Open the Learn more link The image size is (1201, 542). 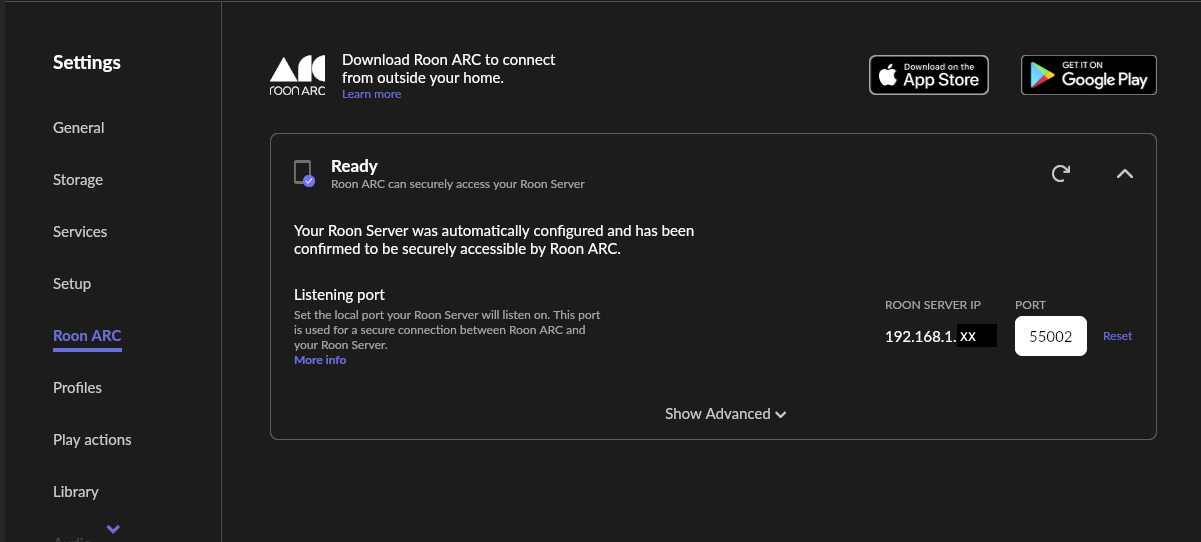click(x=371, y=94)
